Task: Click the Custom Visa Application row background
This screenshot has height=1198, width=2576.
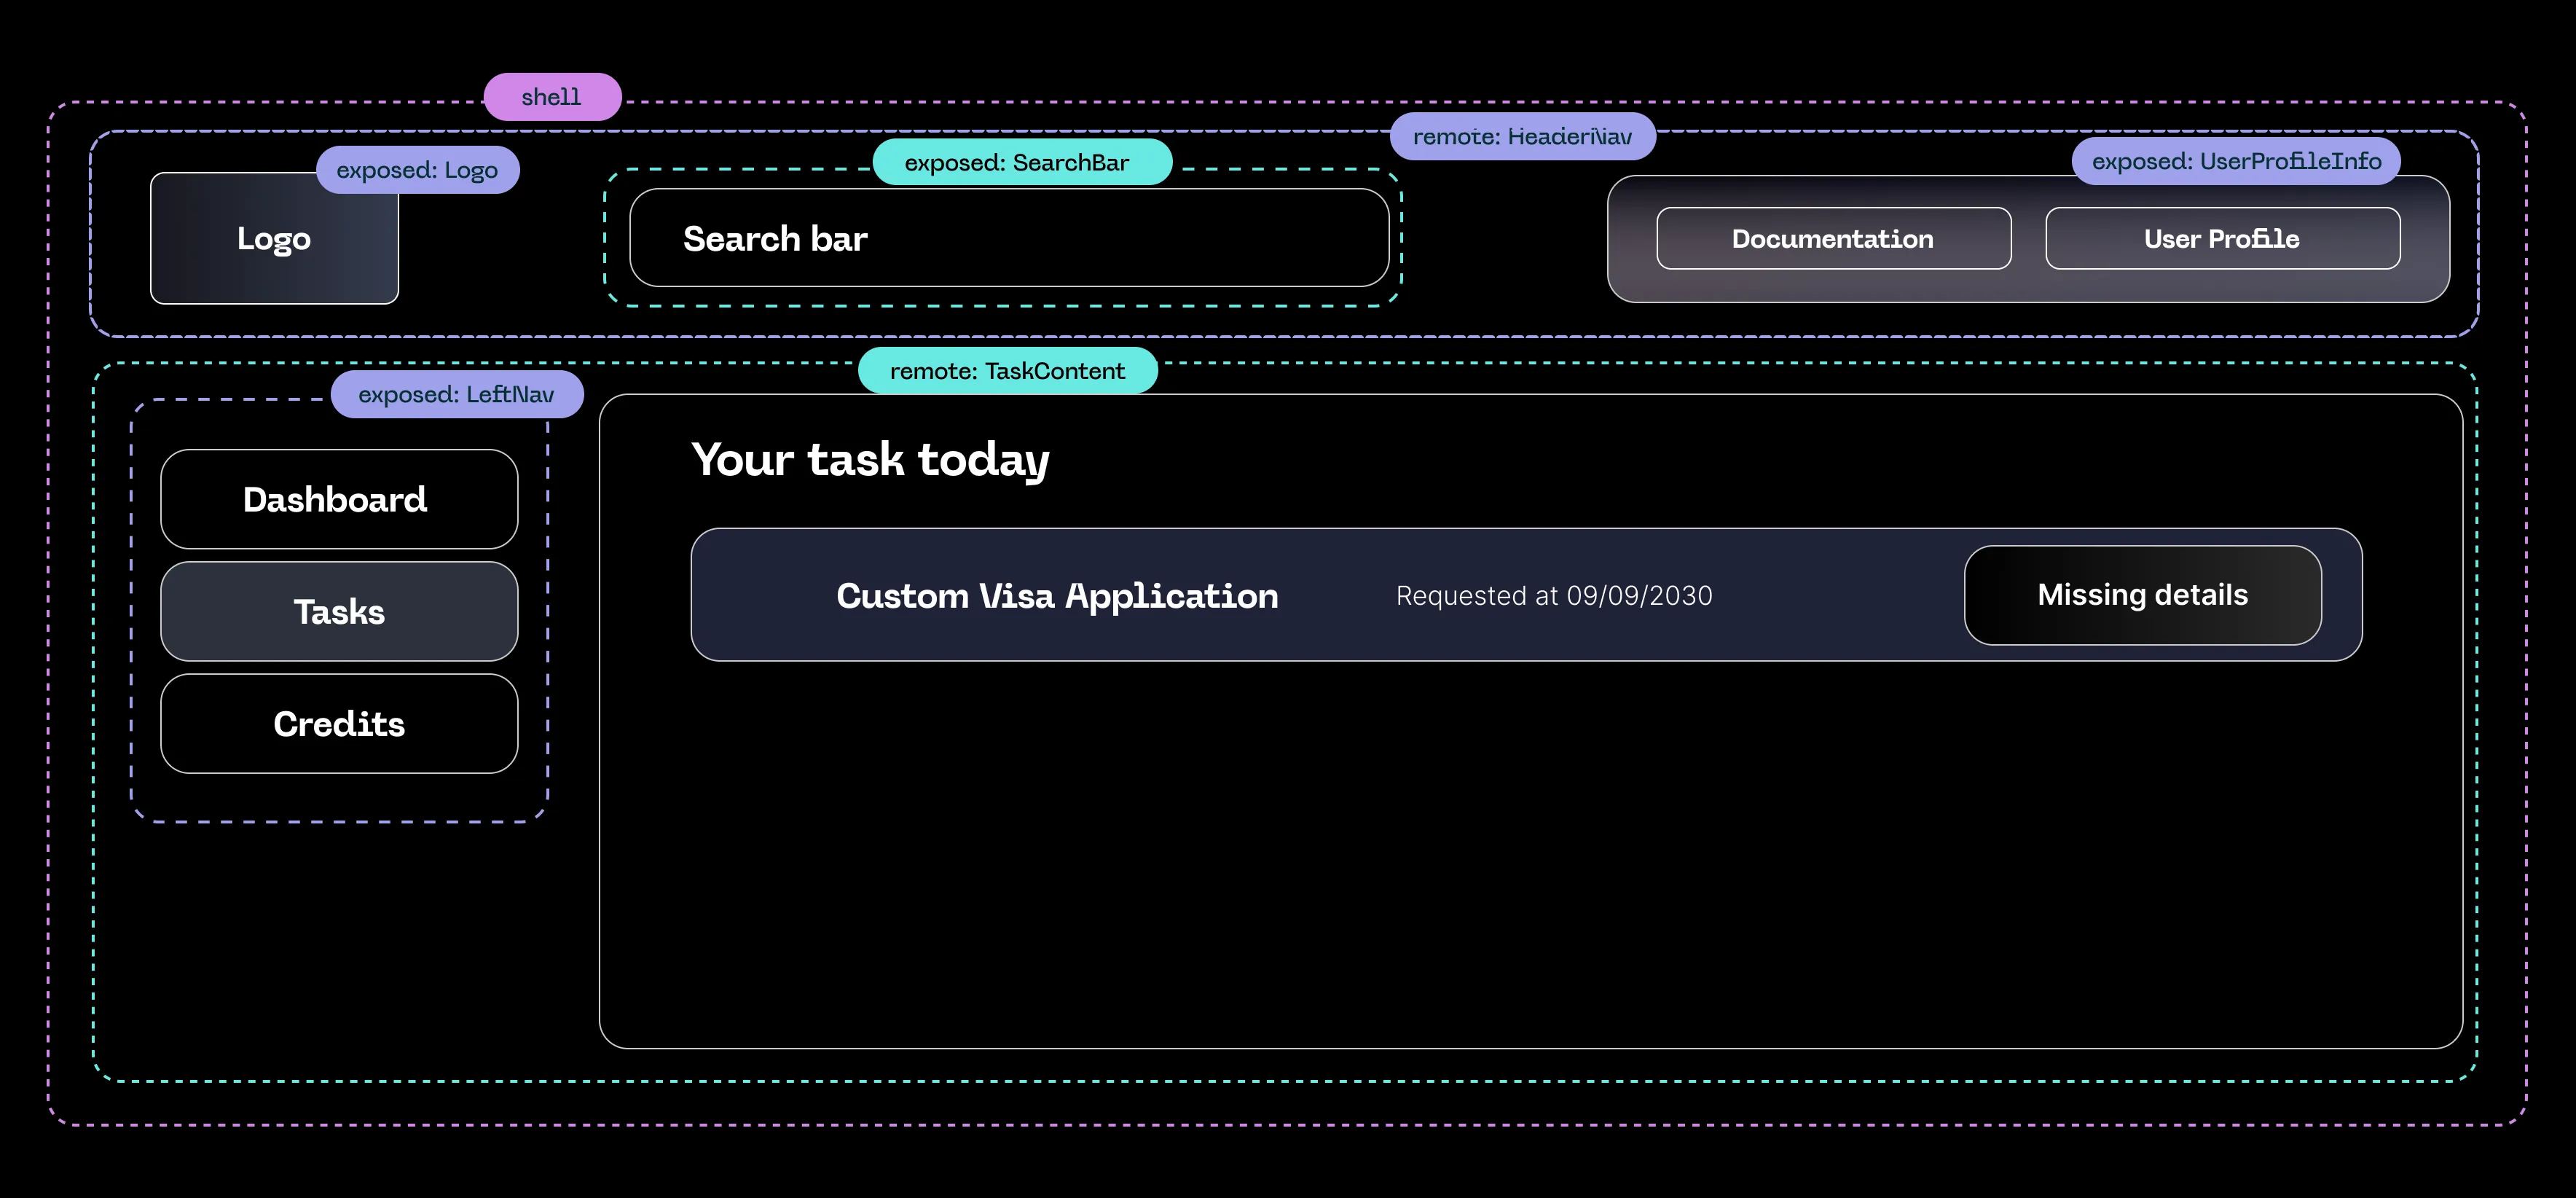Action: (x=1840, y=596)
